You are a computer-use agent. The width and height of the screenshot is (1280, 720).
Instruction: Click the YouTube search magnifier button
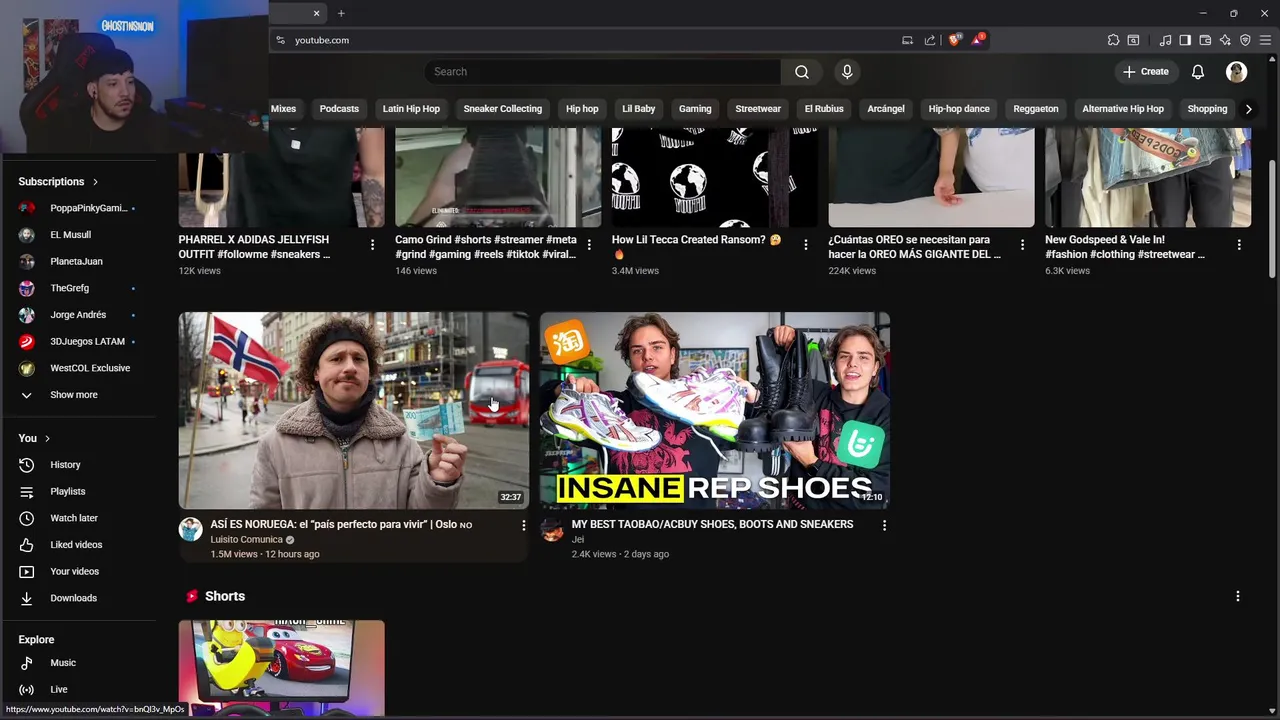[x=801, y=72]
